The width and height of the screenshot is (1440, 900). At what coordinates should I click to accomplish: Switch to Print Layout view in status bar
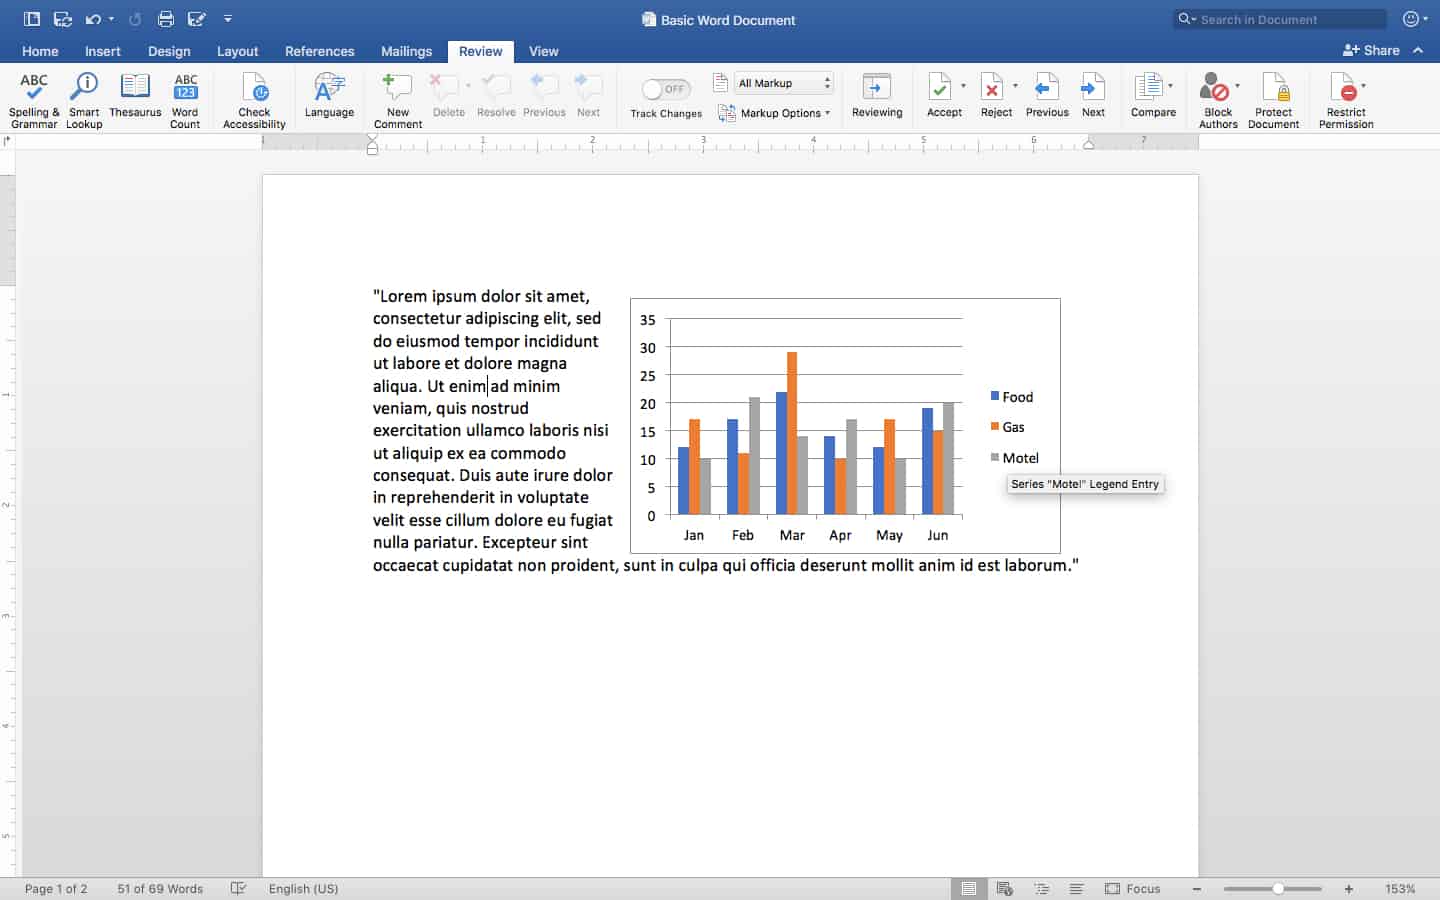[x=968, y=888]
